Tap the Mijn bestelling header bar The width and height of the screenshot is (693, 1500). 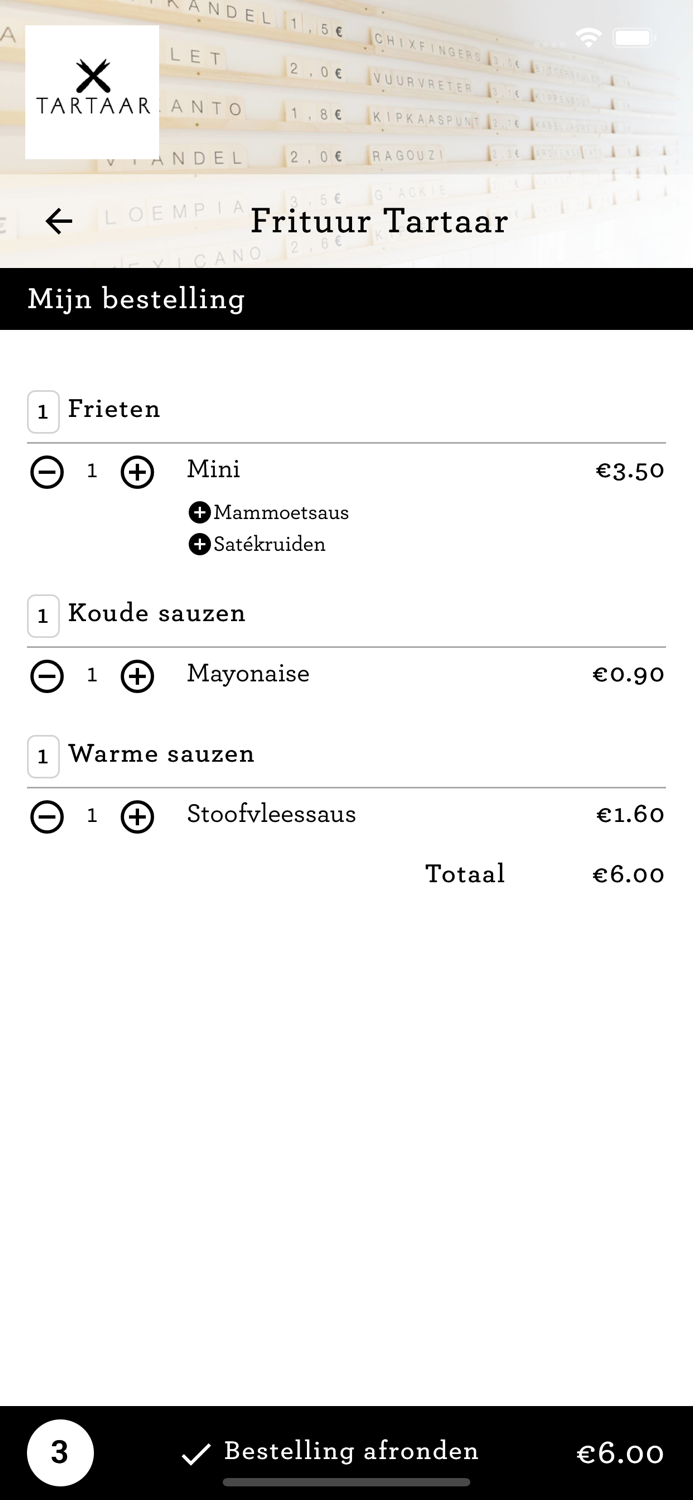click(x=346, y=299)
